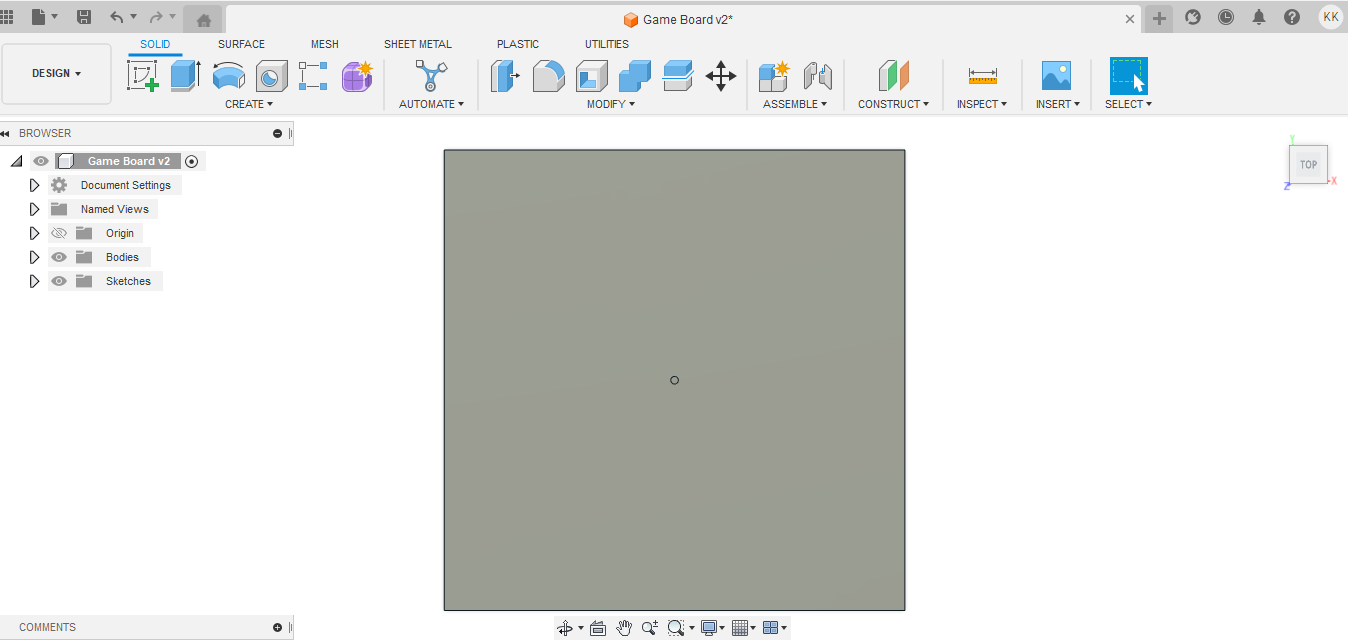
Task: Switch to the MESH tab
Action: tap(325, 44)
